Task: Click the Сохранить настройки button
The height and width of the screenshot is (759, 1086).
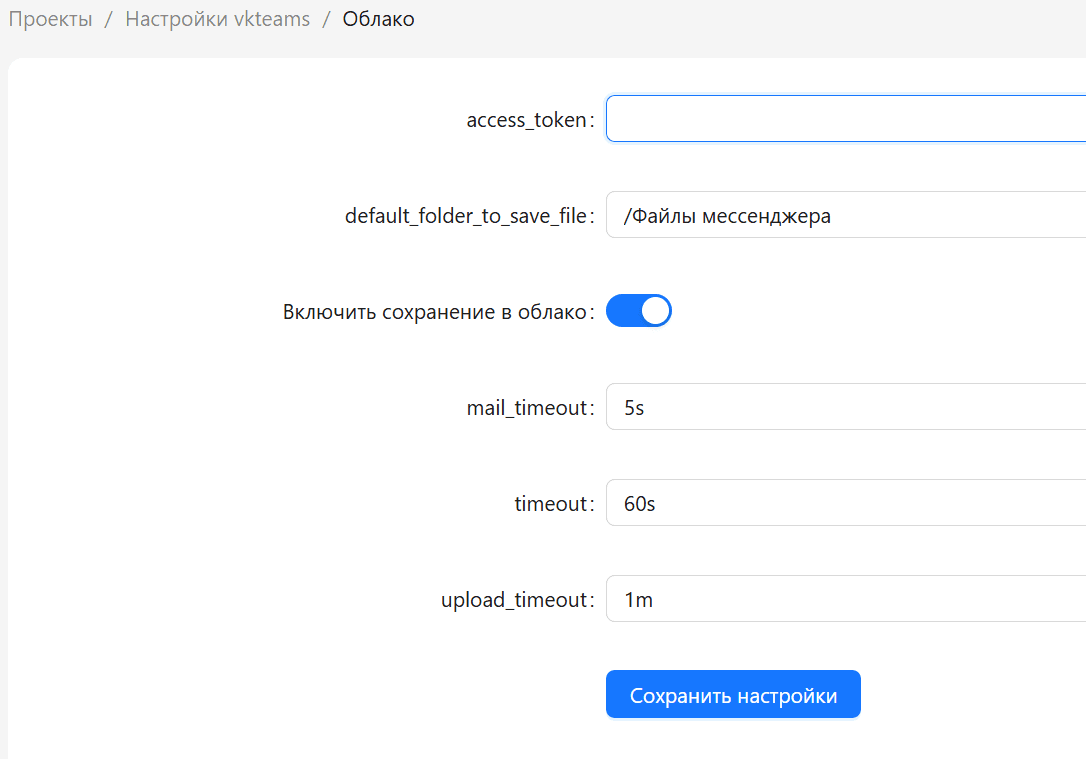Action: (x=733, y=695)
